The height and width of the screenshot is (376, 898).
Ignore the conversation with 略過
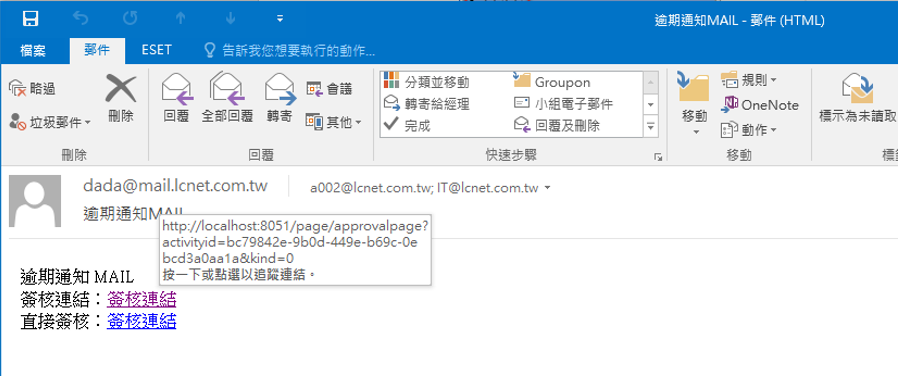32,89
